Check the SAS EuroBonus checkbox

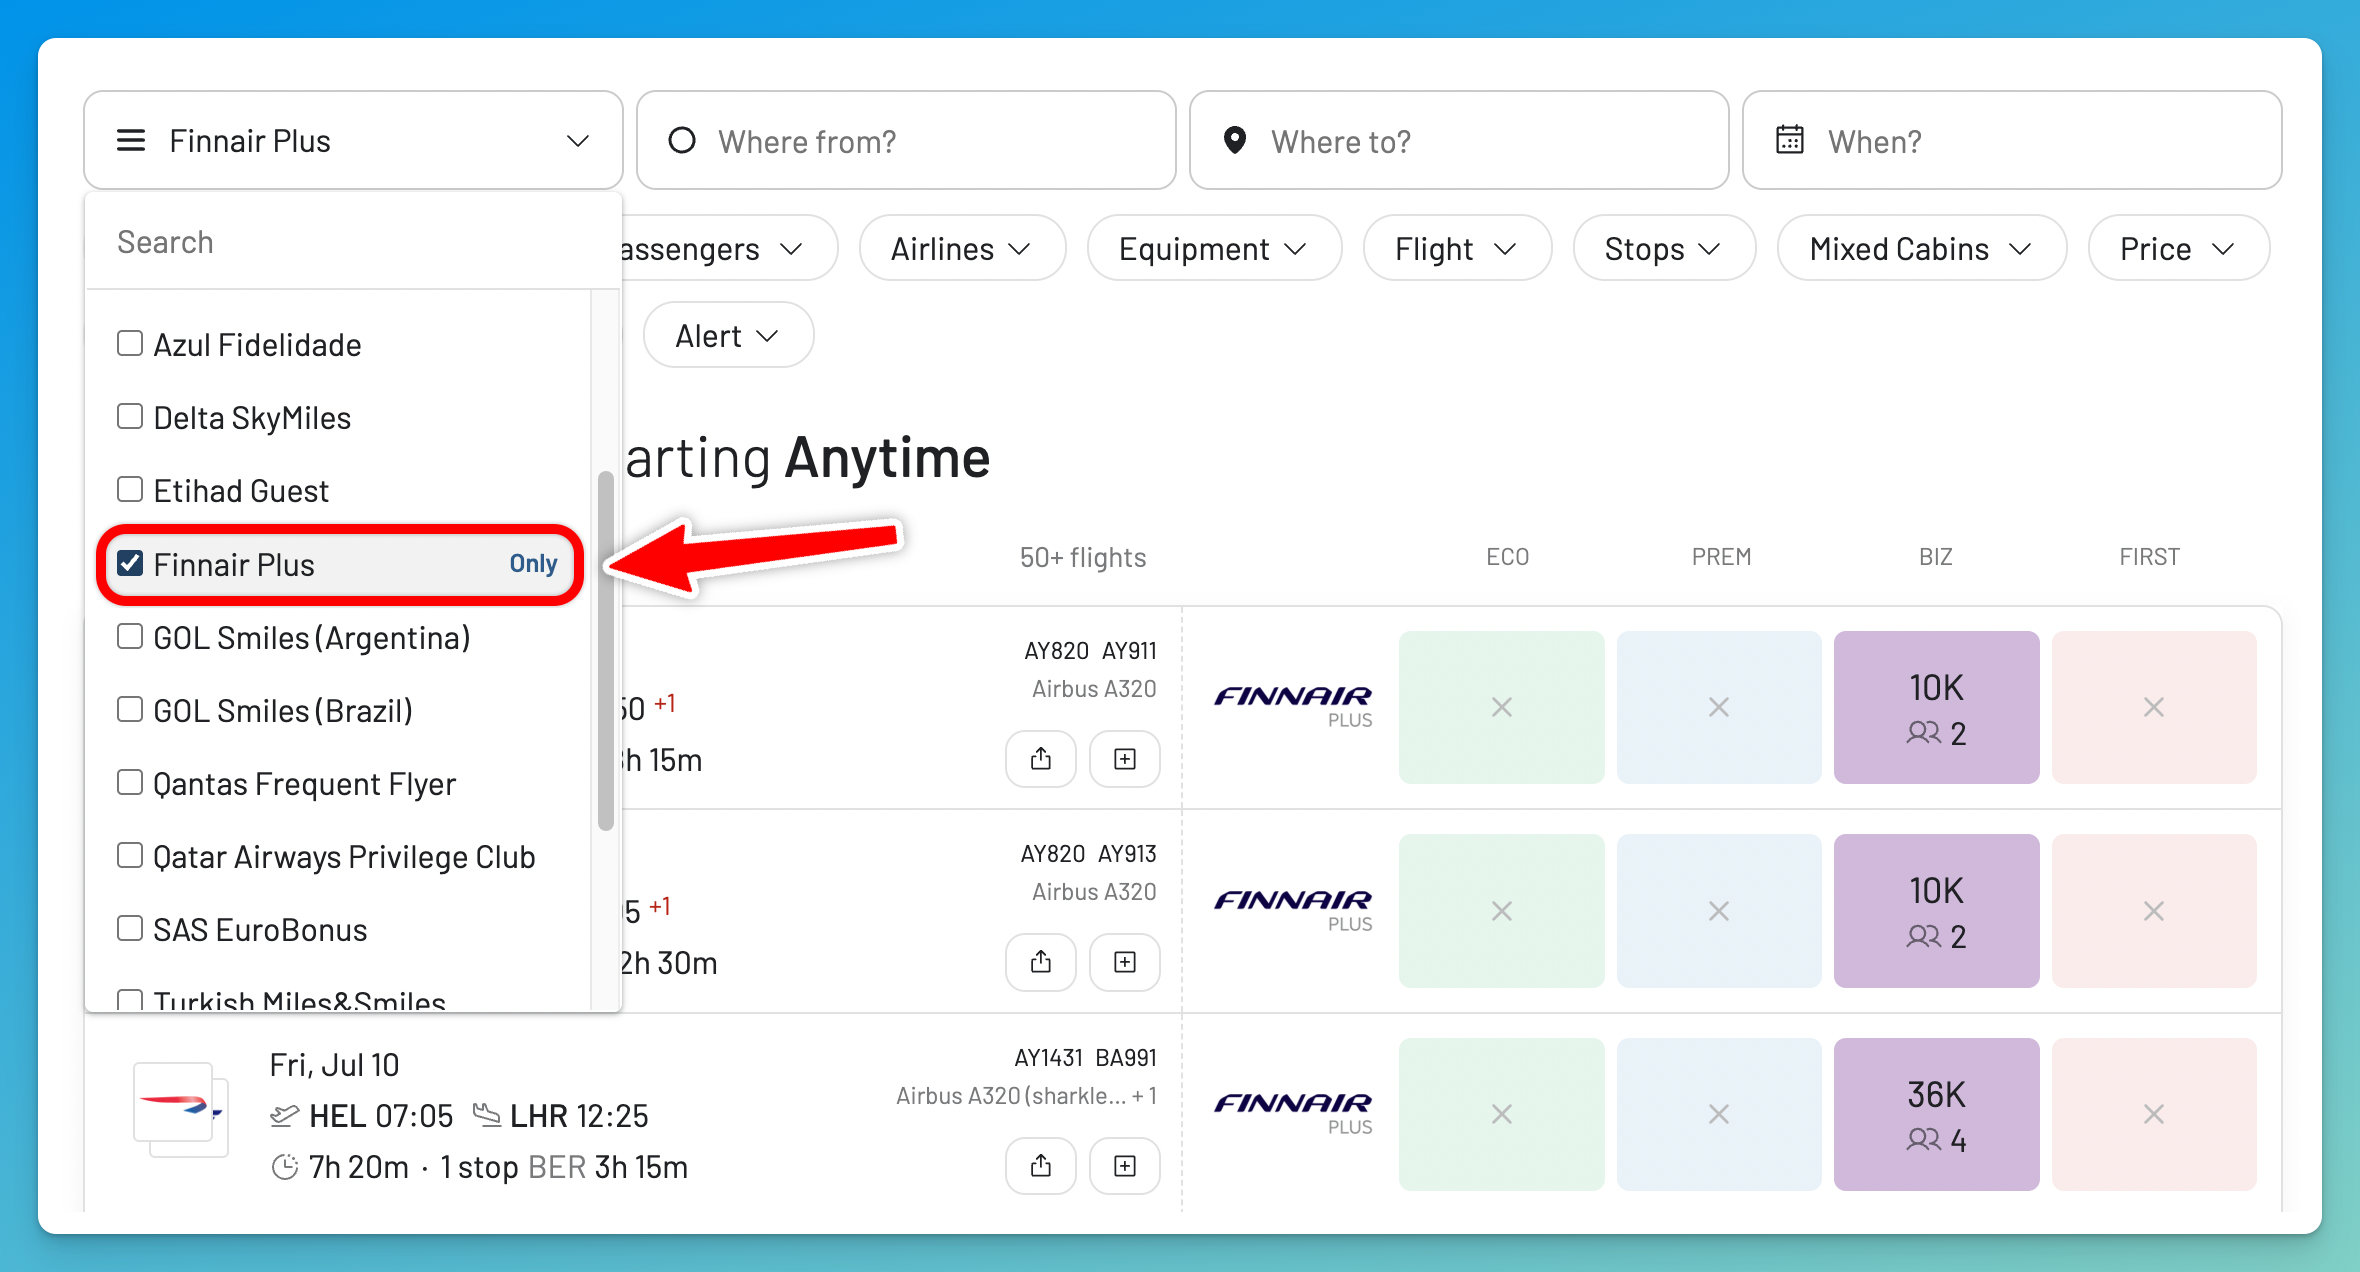pos(130,928)
